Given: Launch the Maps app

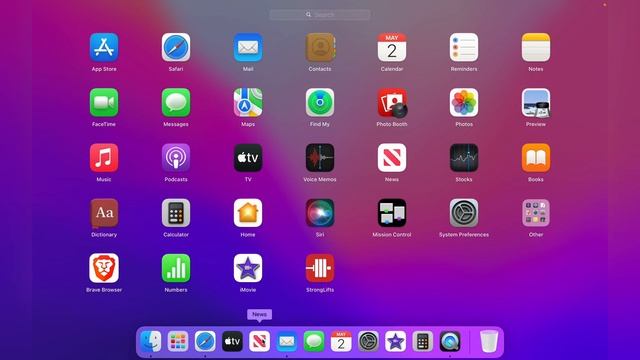Looking at the screenshot, I should 248,102.
